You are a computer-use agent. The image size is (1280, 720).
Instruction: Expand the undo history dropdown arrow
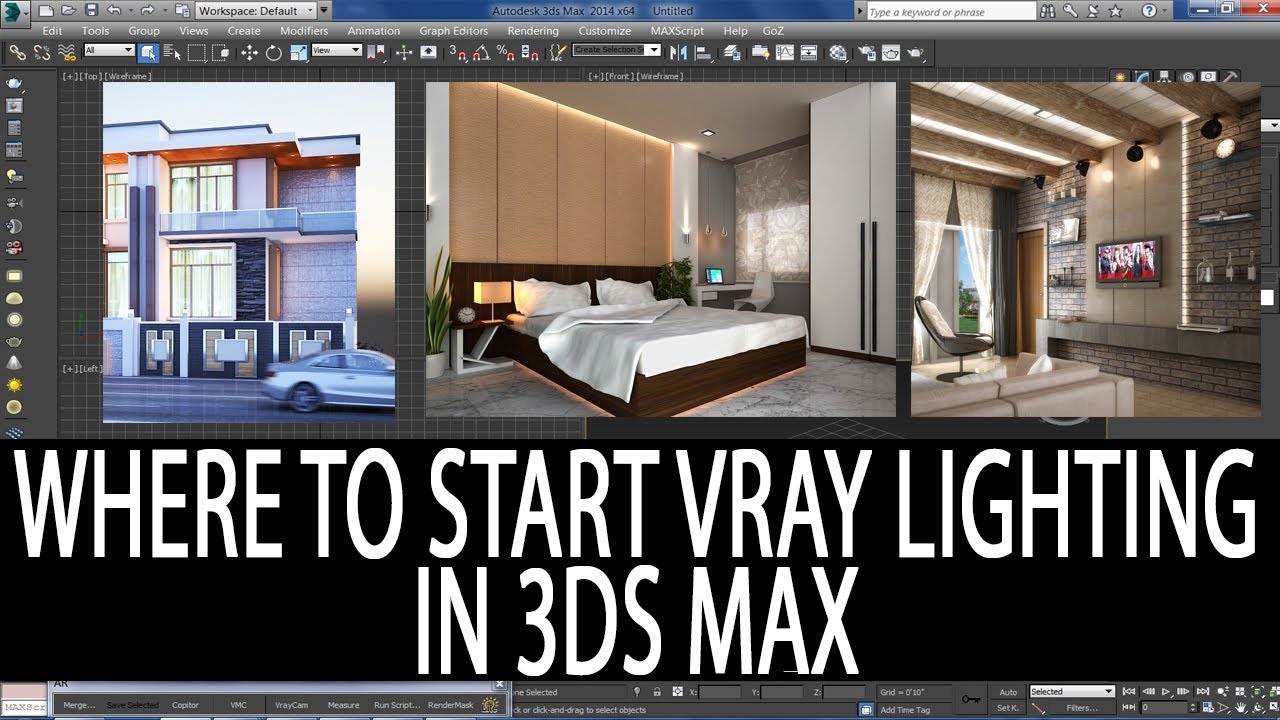click(130, 11)
